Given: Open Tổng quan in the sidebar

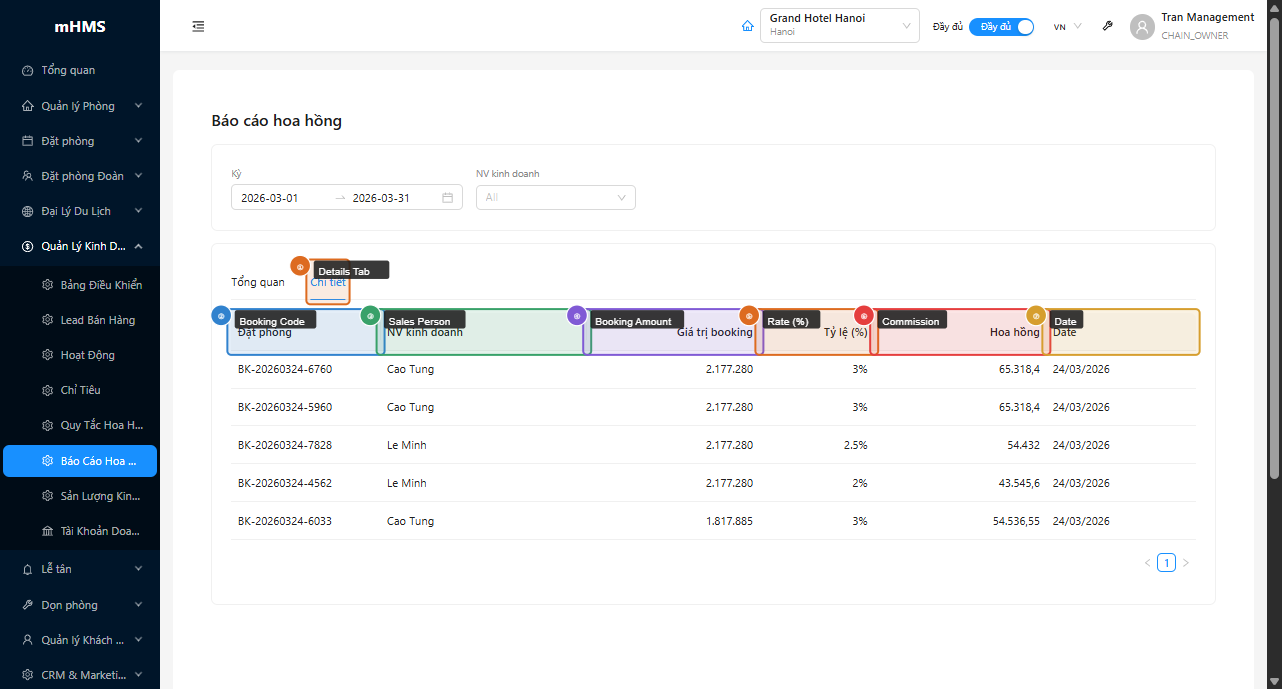Looking at the screenshot, I should [68, 70].
